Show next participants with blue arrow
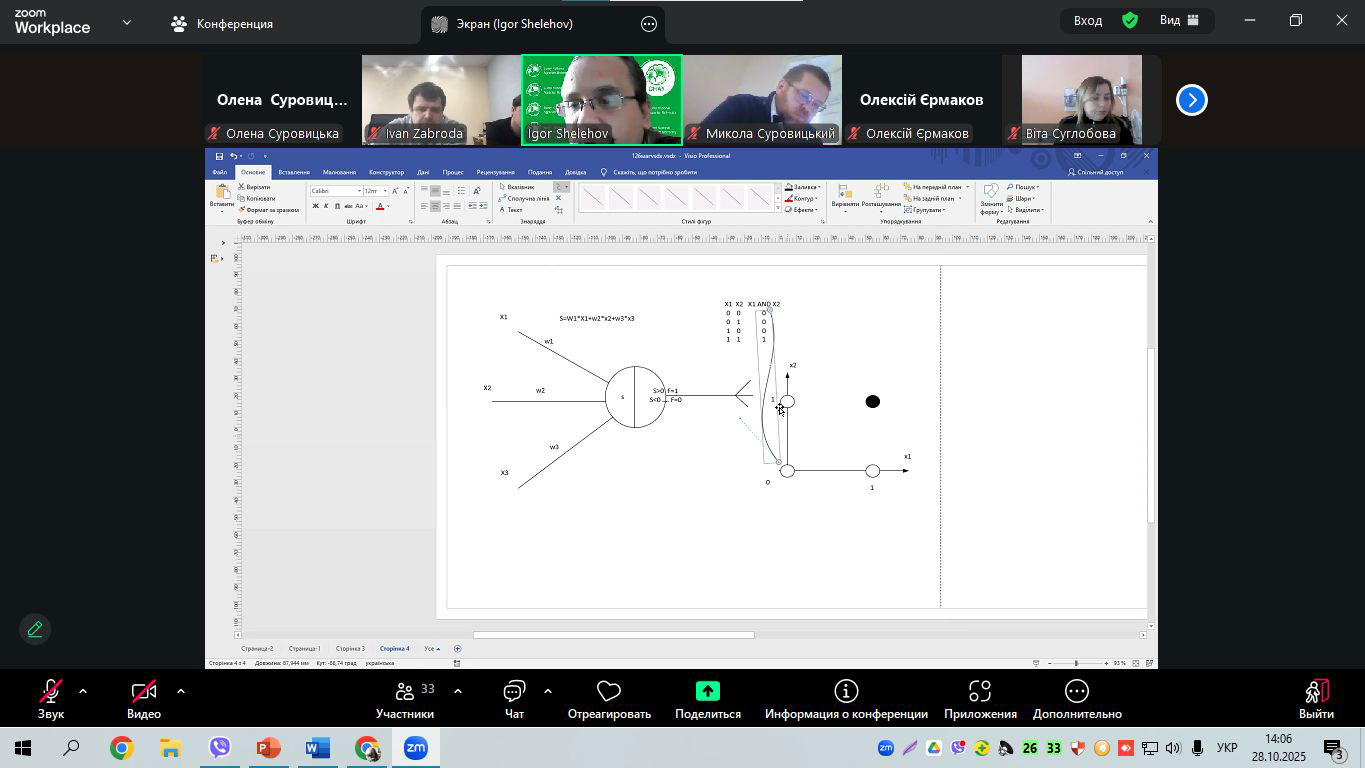The height and width of the screenshot is (768, 1365). point(1191,100)
